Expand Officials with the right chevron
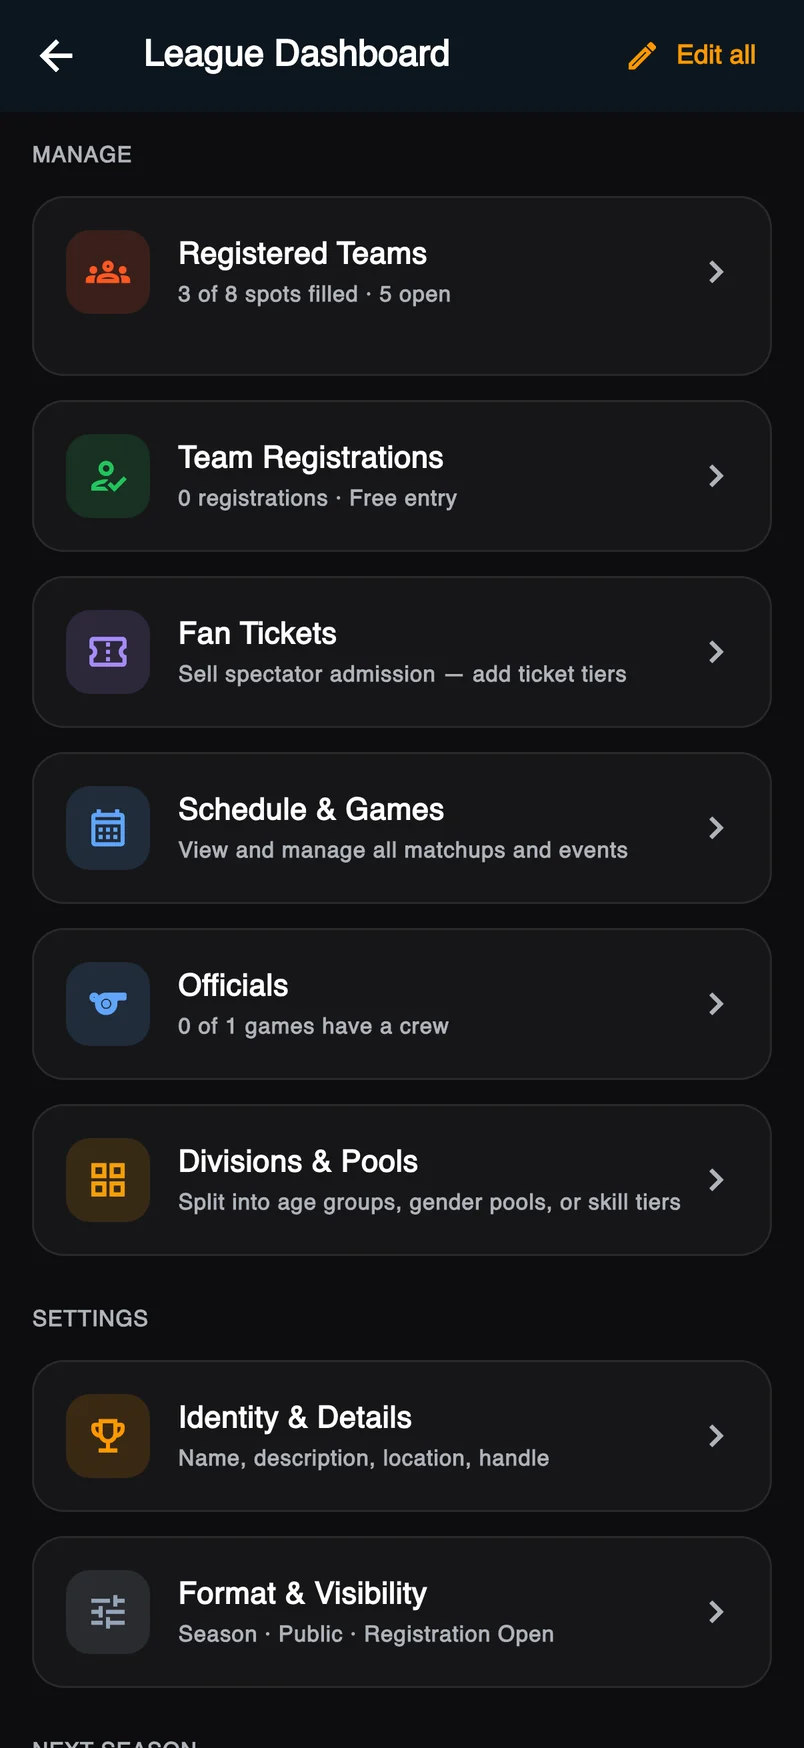804x1748 pixels. (716, 1004)
